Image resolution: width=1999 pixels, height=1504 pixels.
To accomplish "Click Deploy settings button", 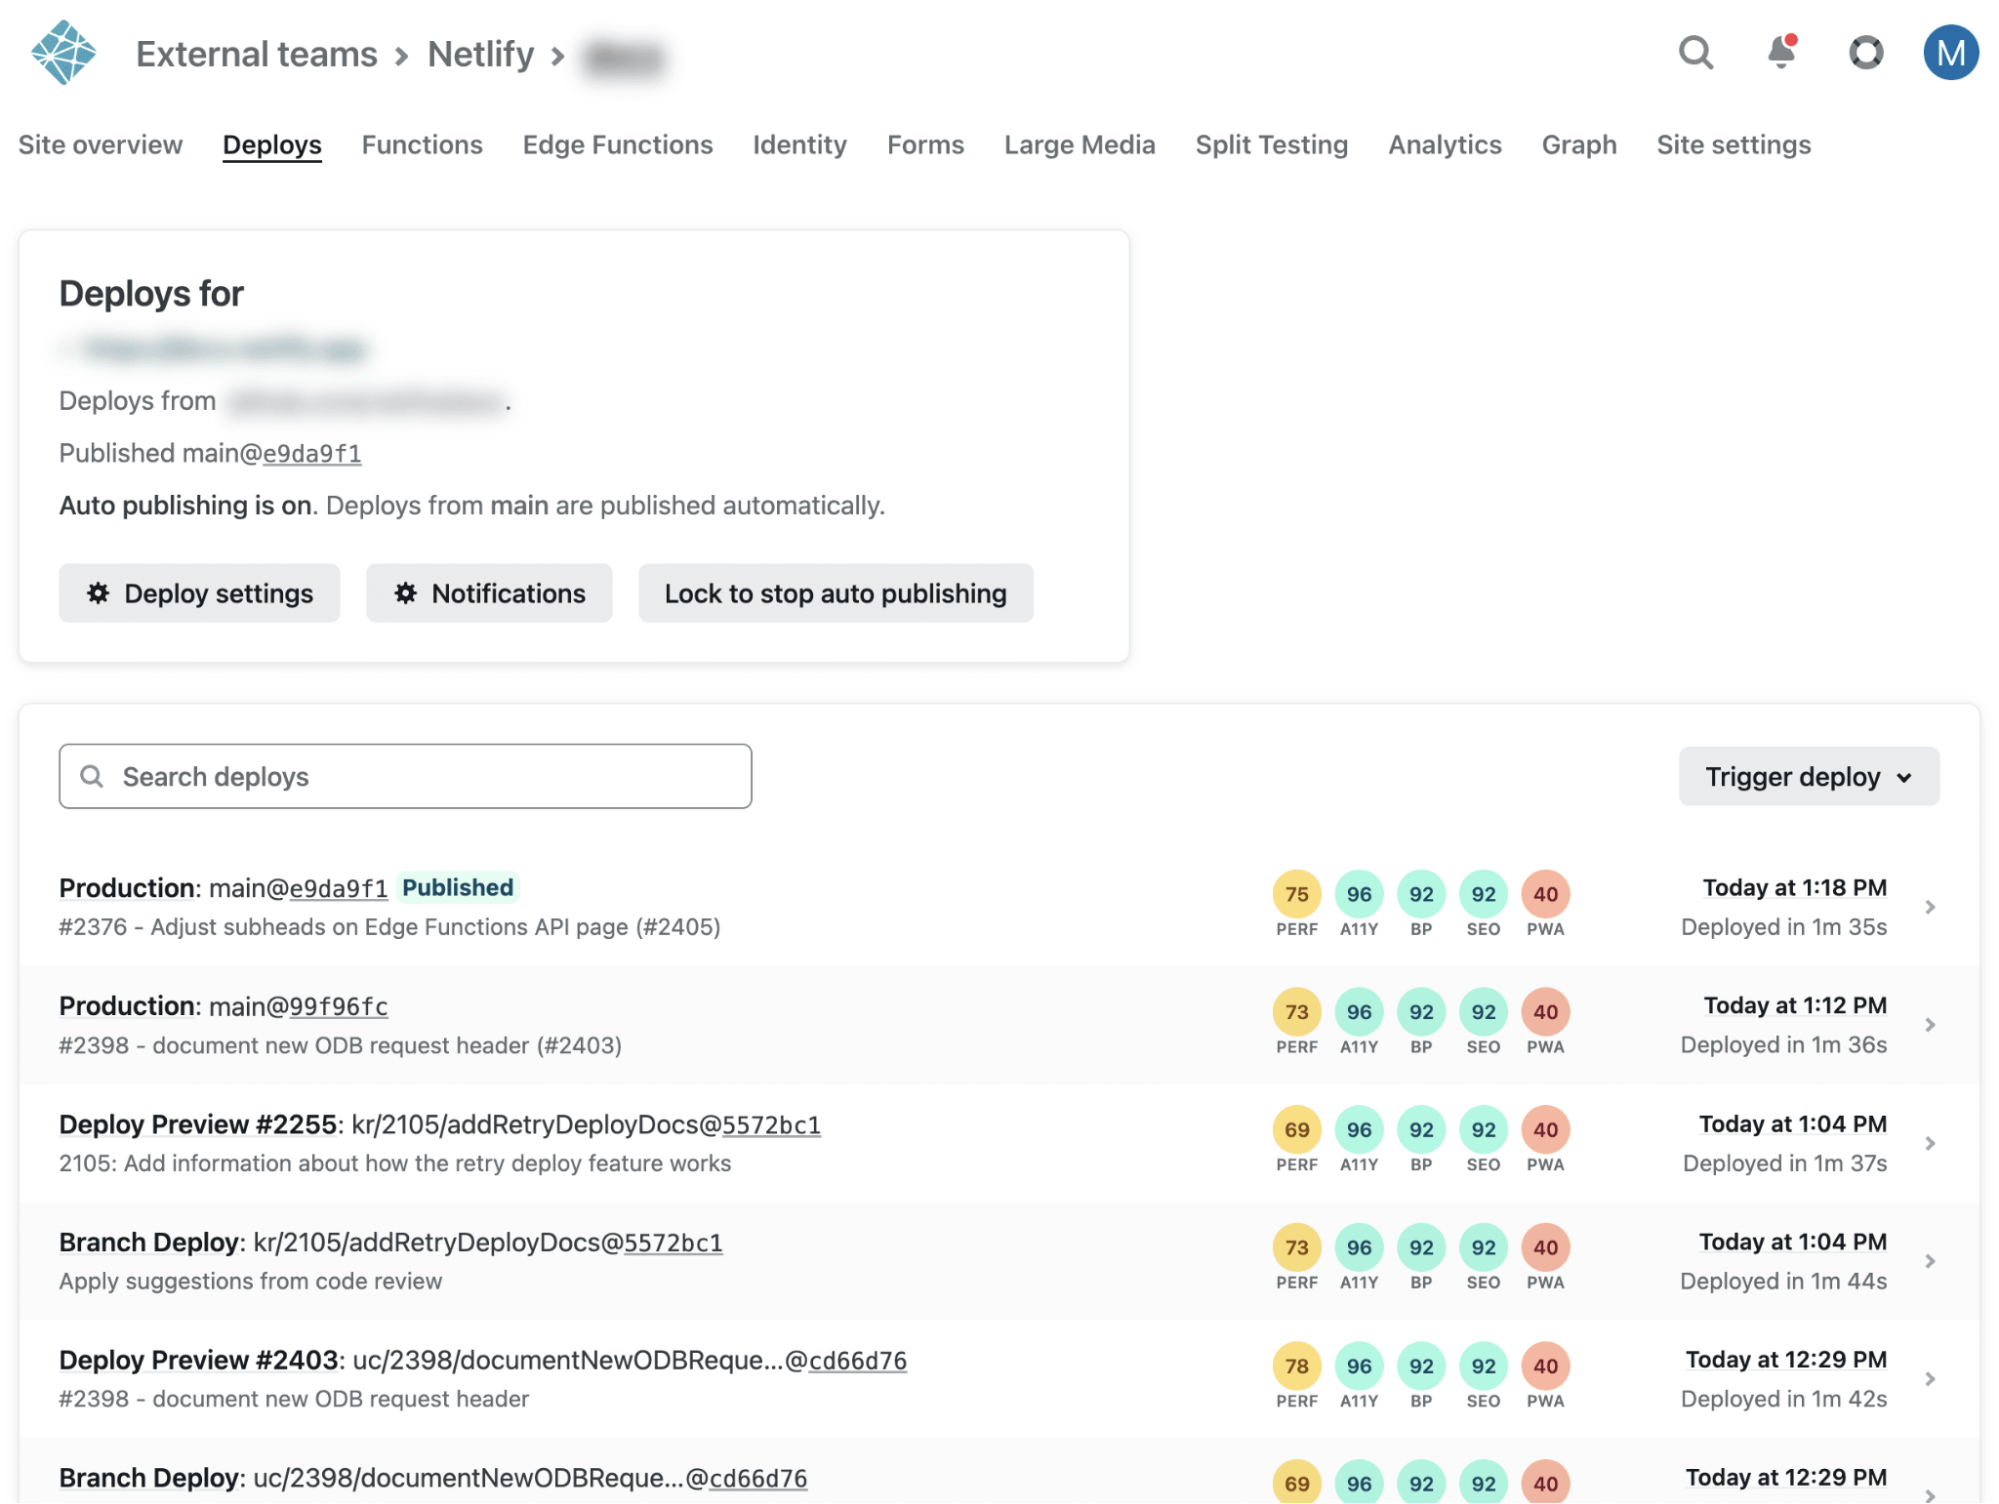I will click(199, 593).
